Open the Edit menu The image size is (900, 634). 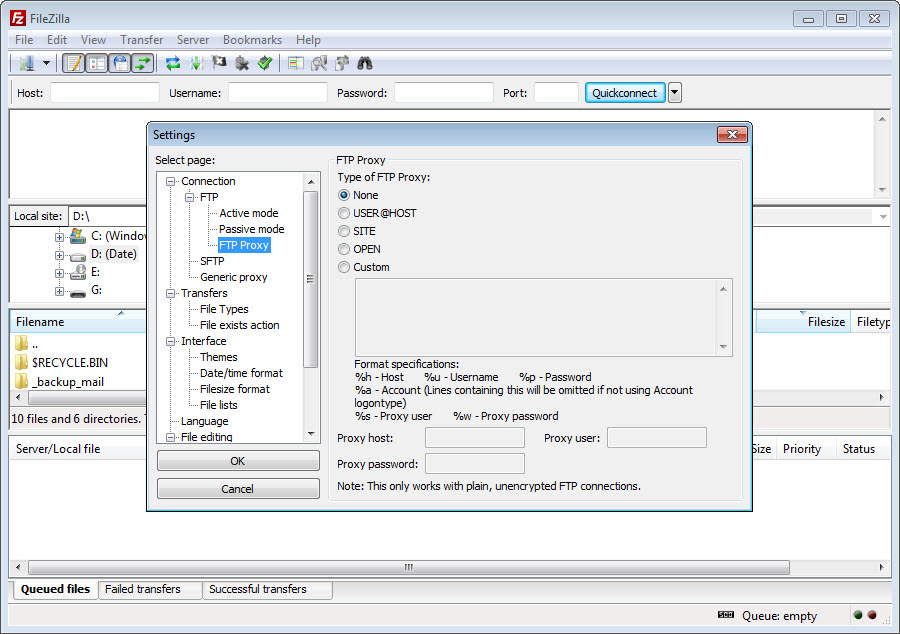(x=57, y=40)
